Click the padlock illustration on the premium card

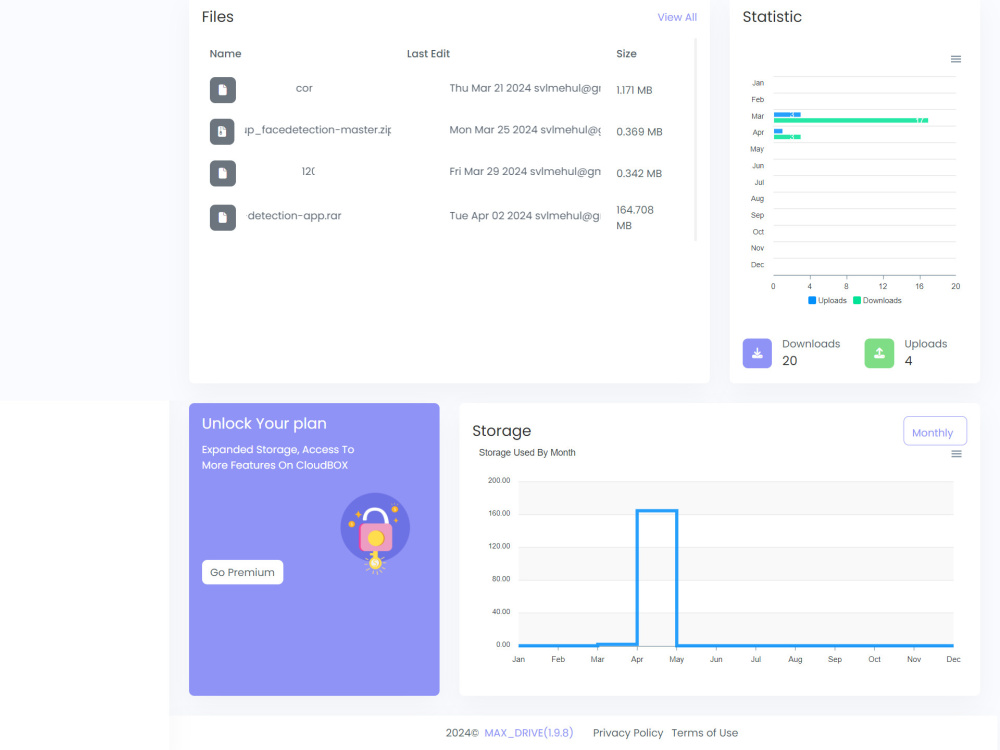click(x=376, y=527)
